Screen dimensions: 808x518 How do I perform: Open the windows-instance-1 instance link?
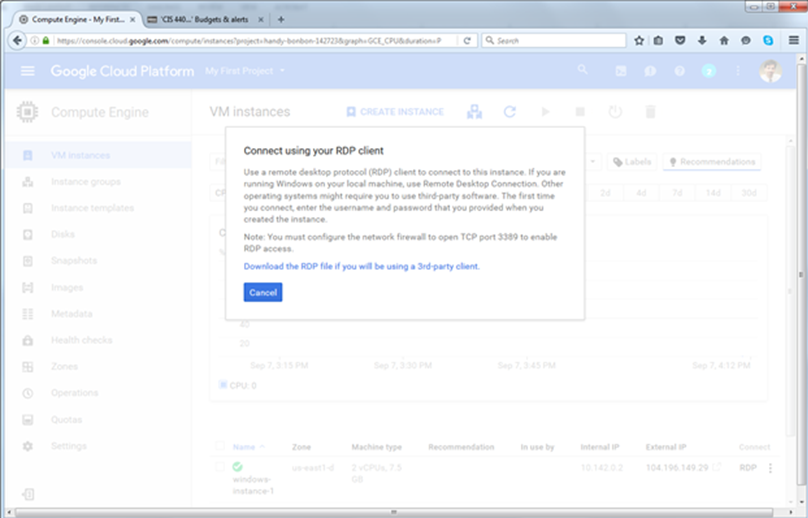pyautogui.click(x=252, y=485)
